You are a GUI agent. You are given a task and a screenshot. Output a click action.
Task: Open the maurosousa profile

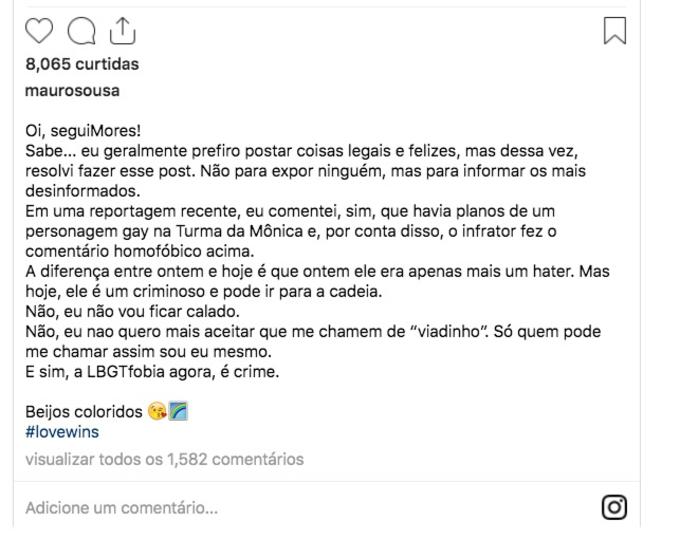[x=72, y=91]
